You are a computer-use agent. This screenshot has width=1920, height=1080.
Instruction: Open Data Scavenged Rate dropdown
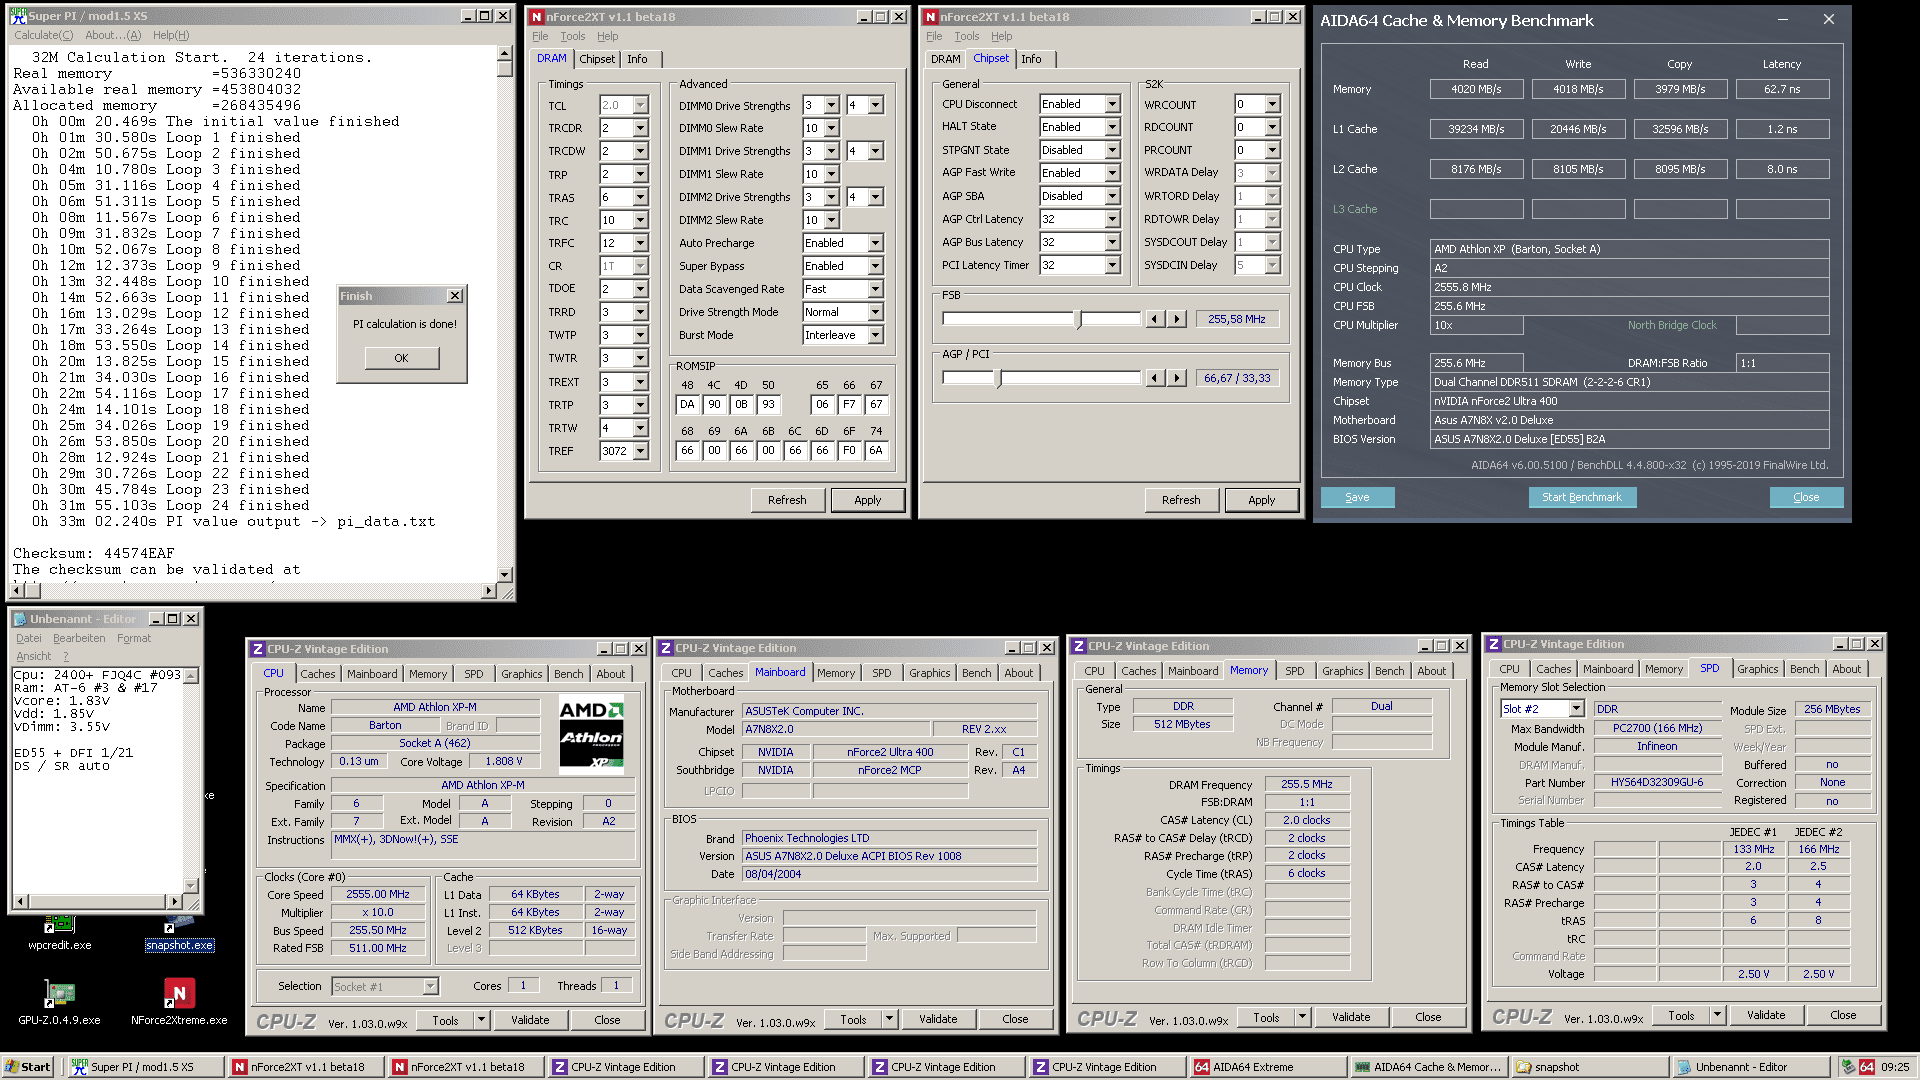point(875,289)
